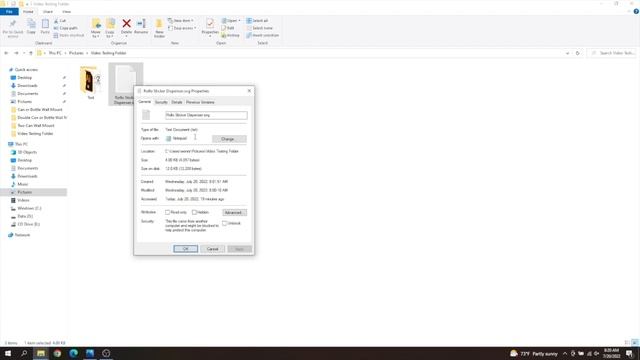
Task: Open Music under This PC
Action: click(23, 184)
